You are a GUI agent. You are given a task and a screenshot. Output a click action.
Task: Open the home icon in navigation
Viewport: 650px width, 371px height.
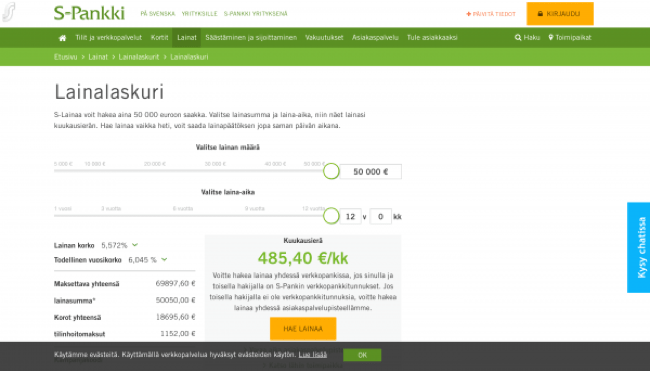[x=62, y=38]
